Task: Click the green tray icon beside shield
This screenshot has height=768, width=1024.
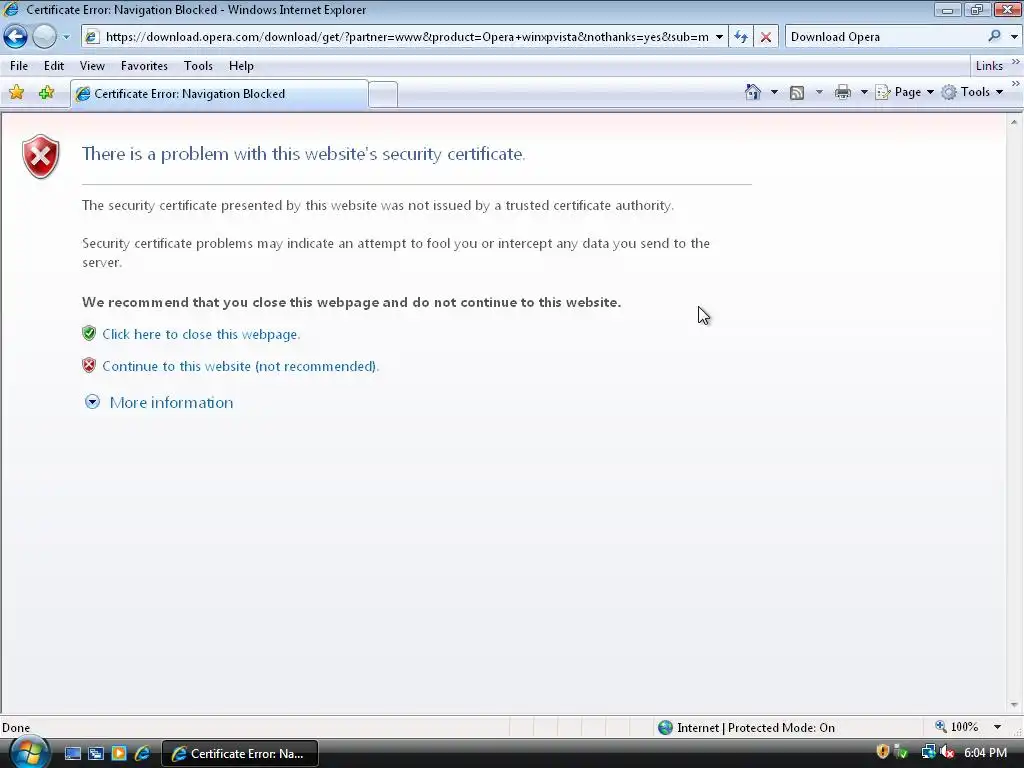Action: pos(902,752)
